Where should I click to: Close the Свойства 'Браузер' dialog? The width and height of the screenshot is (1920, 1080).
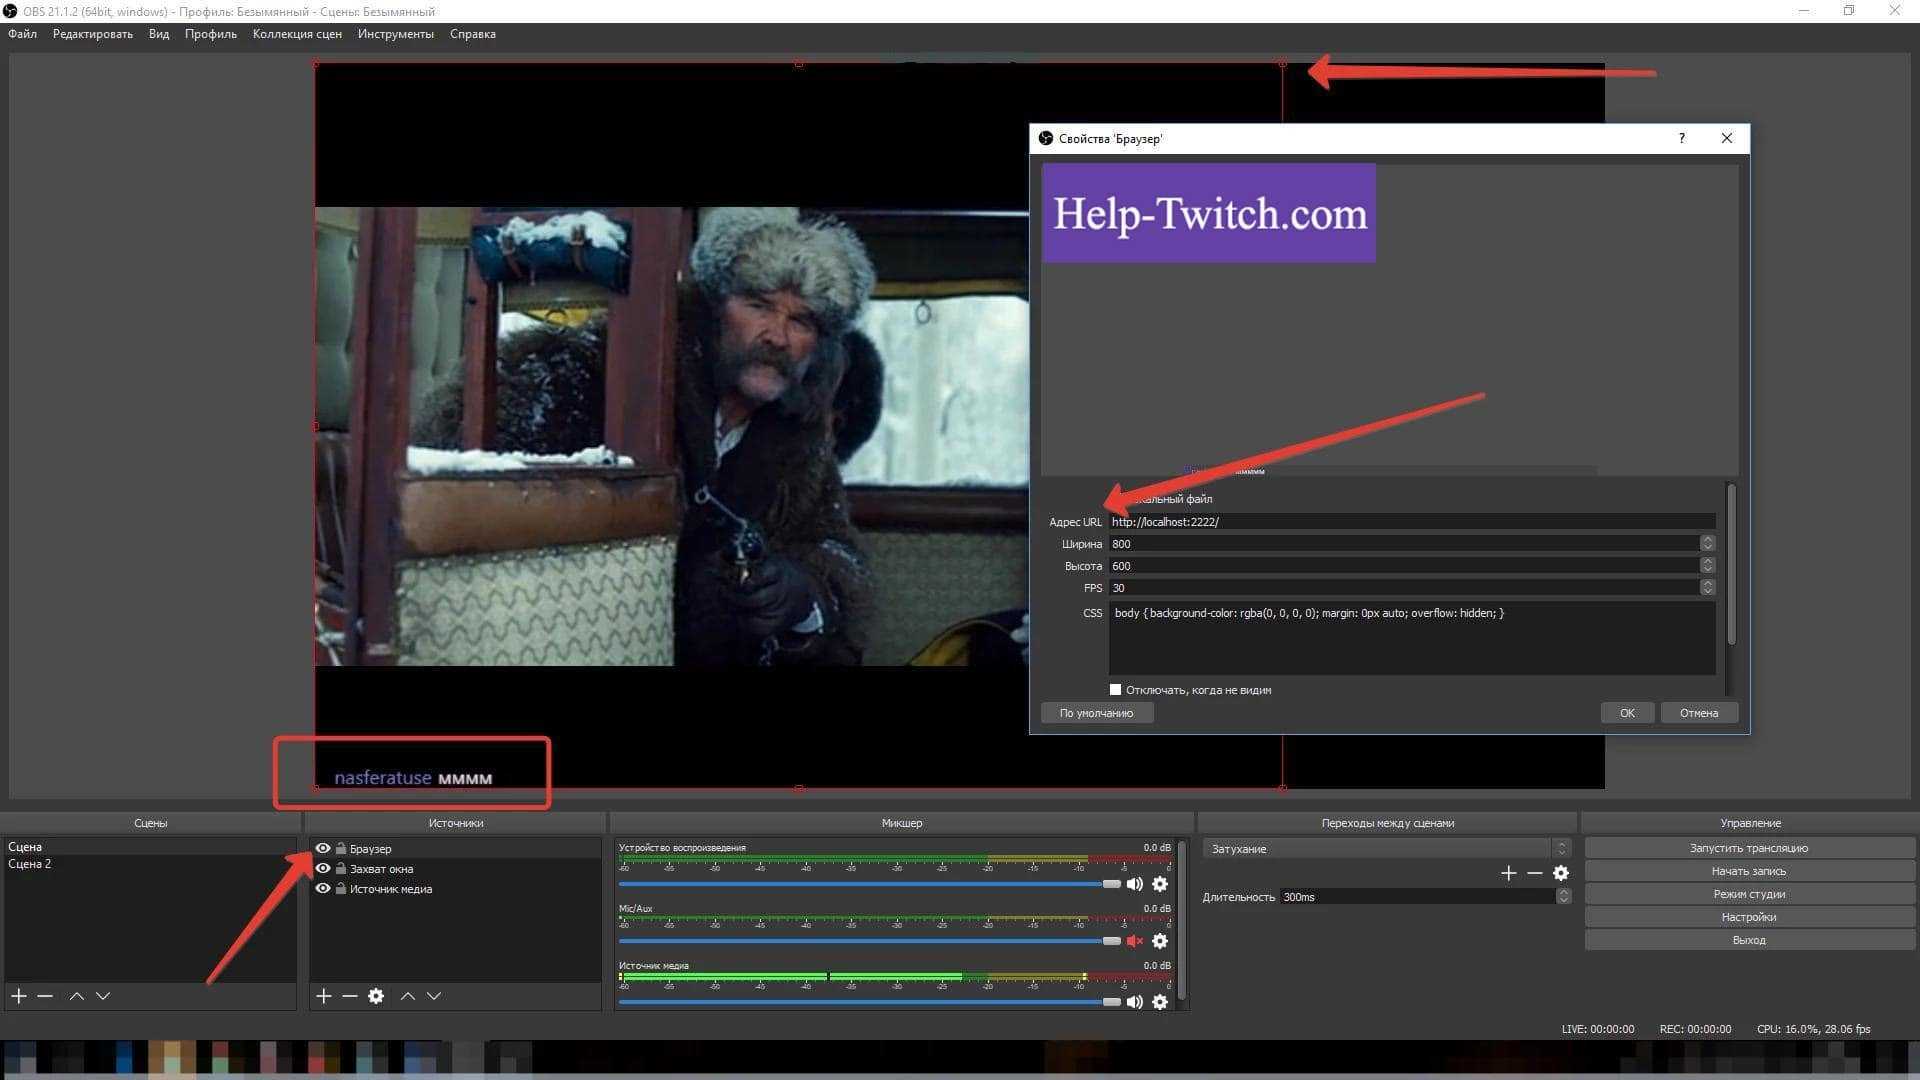1727,138
